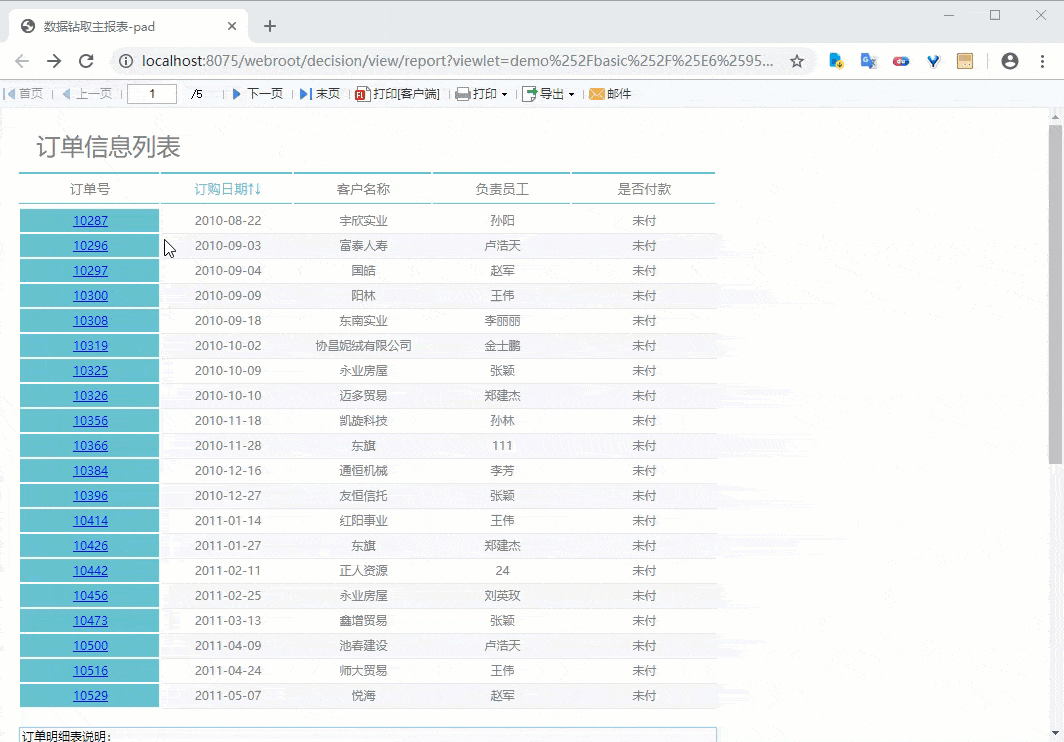Image resolution: width=1064 pixels, height=742 pixels.
Task: Open the browser profile avatar
Action: click(x=1010, y=61)
